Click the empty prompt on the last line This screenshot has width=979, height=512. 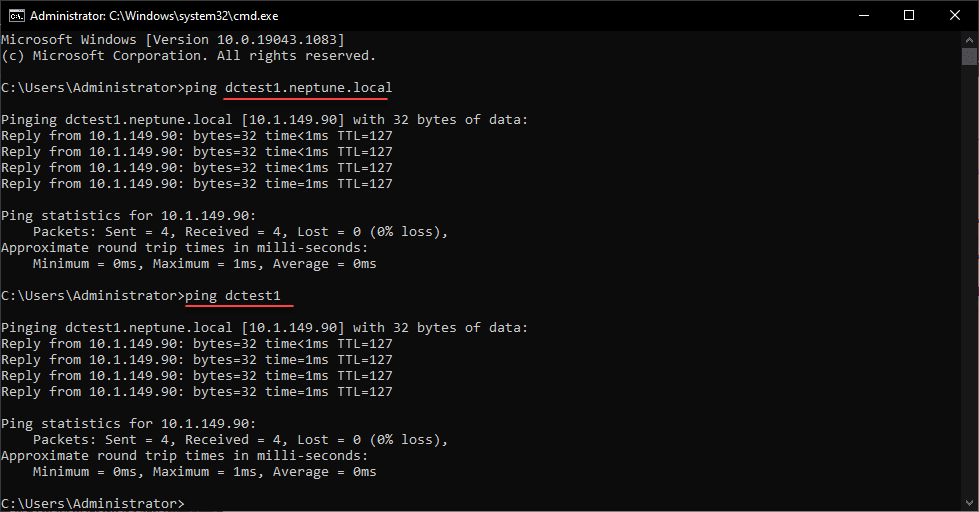pos(93,502)
